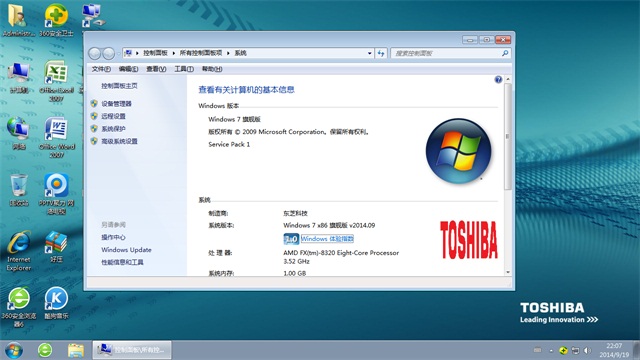The image size is (640, 360).
Task: Show hidden system tray icons arrow
Action: pyautogui.click(x=551, y=350)
